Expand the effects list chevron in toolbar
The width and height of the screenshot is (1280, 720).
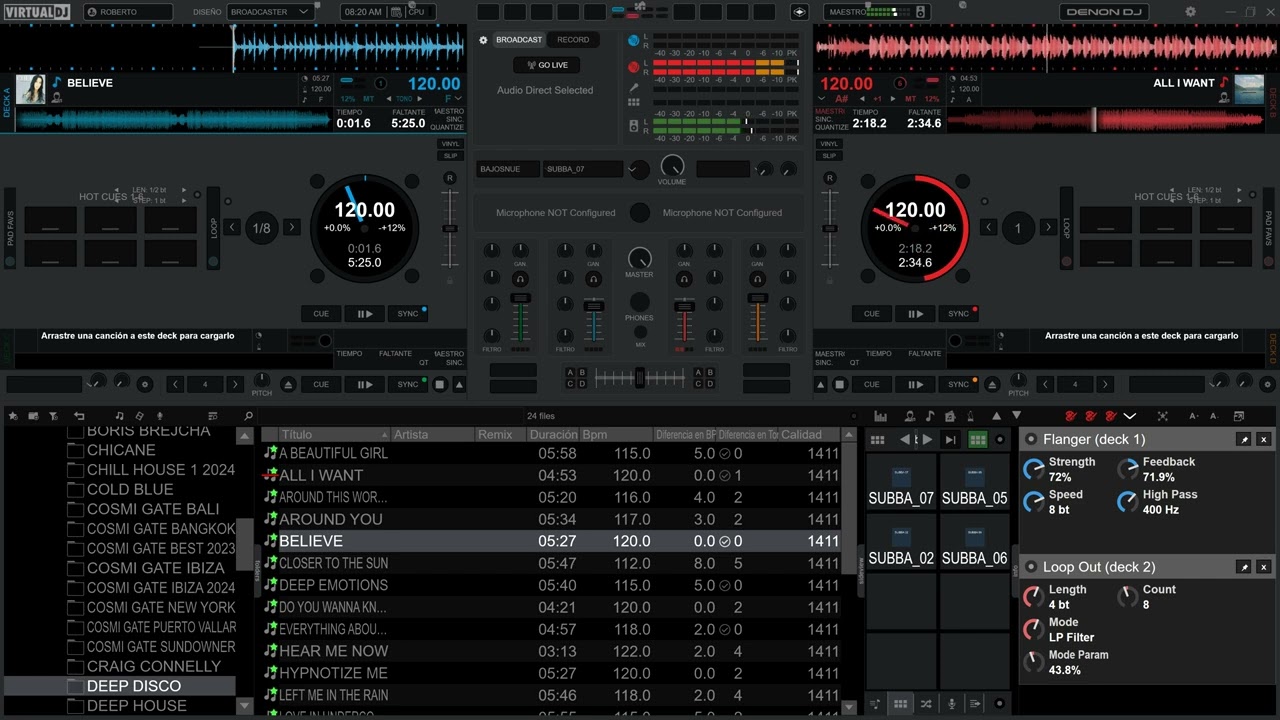point(1130,416)
